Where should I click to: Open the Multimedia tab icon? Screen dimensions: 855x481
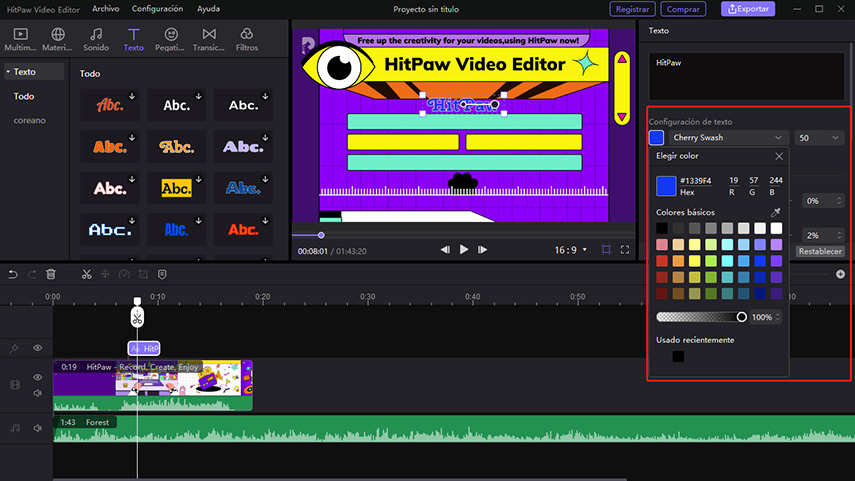(x=20, y=34)
